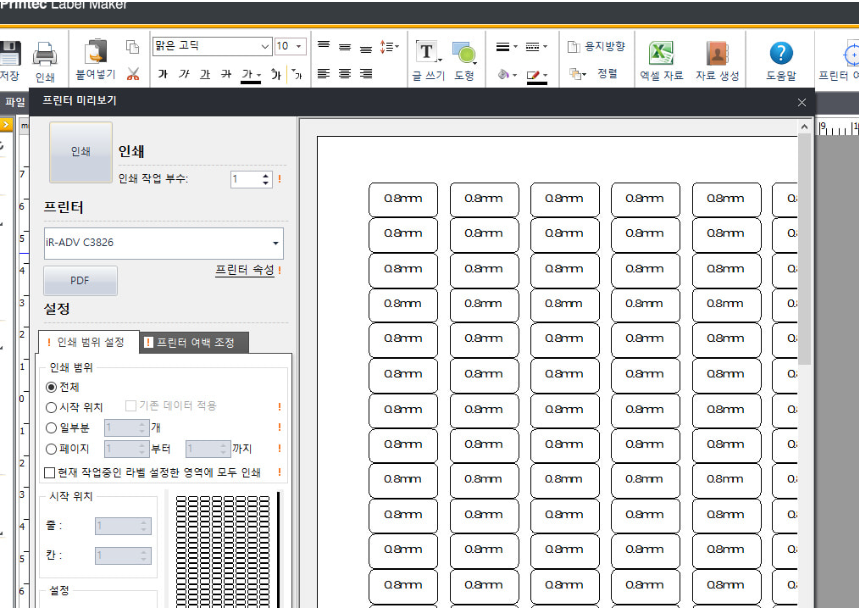The height and width of the screenshot is (608, 859).
Task: Open the 도형 shape tool
Action: 463,50
